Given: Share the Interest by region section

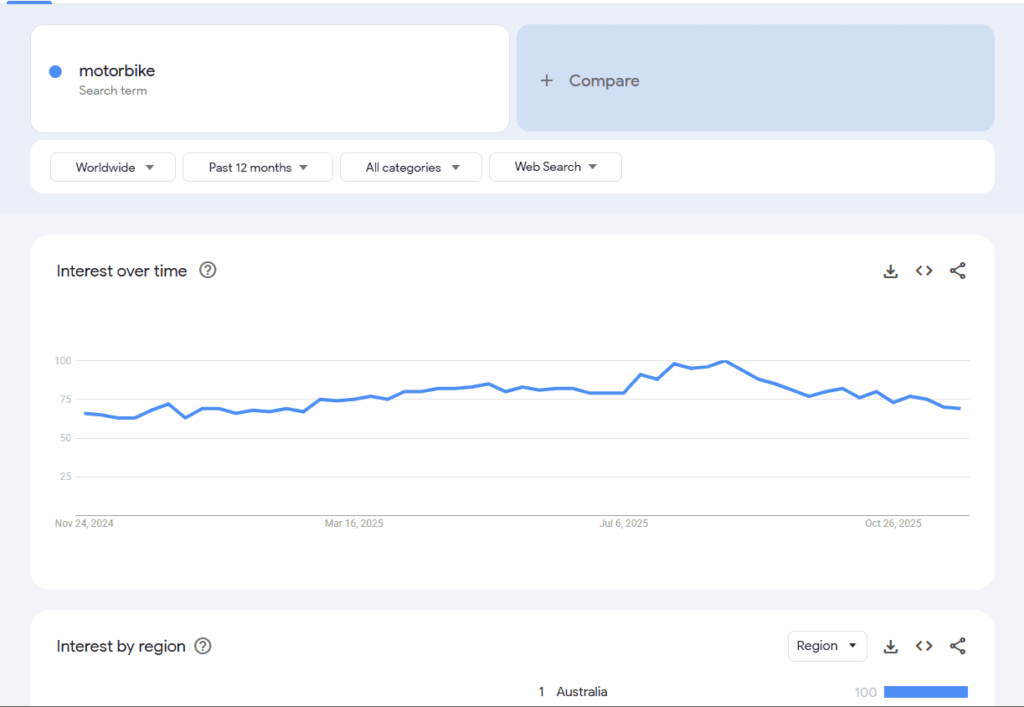Looking at the screenshot, I should [x=957, y=646].
